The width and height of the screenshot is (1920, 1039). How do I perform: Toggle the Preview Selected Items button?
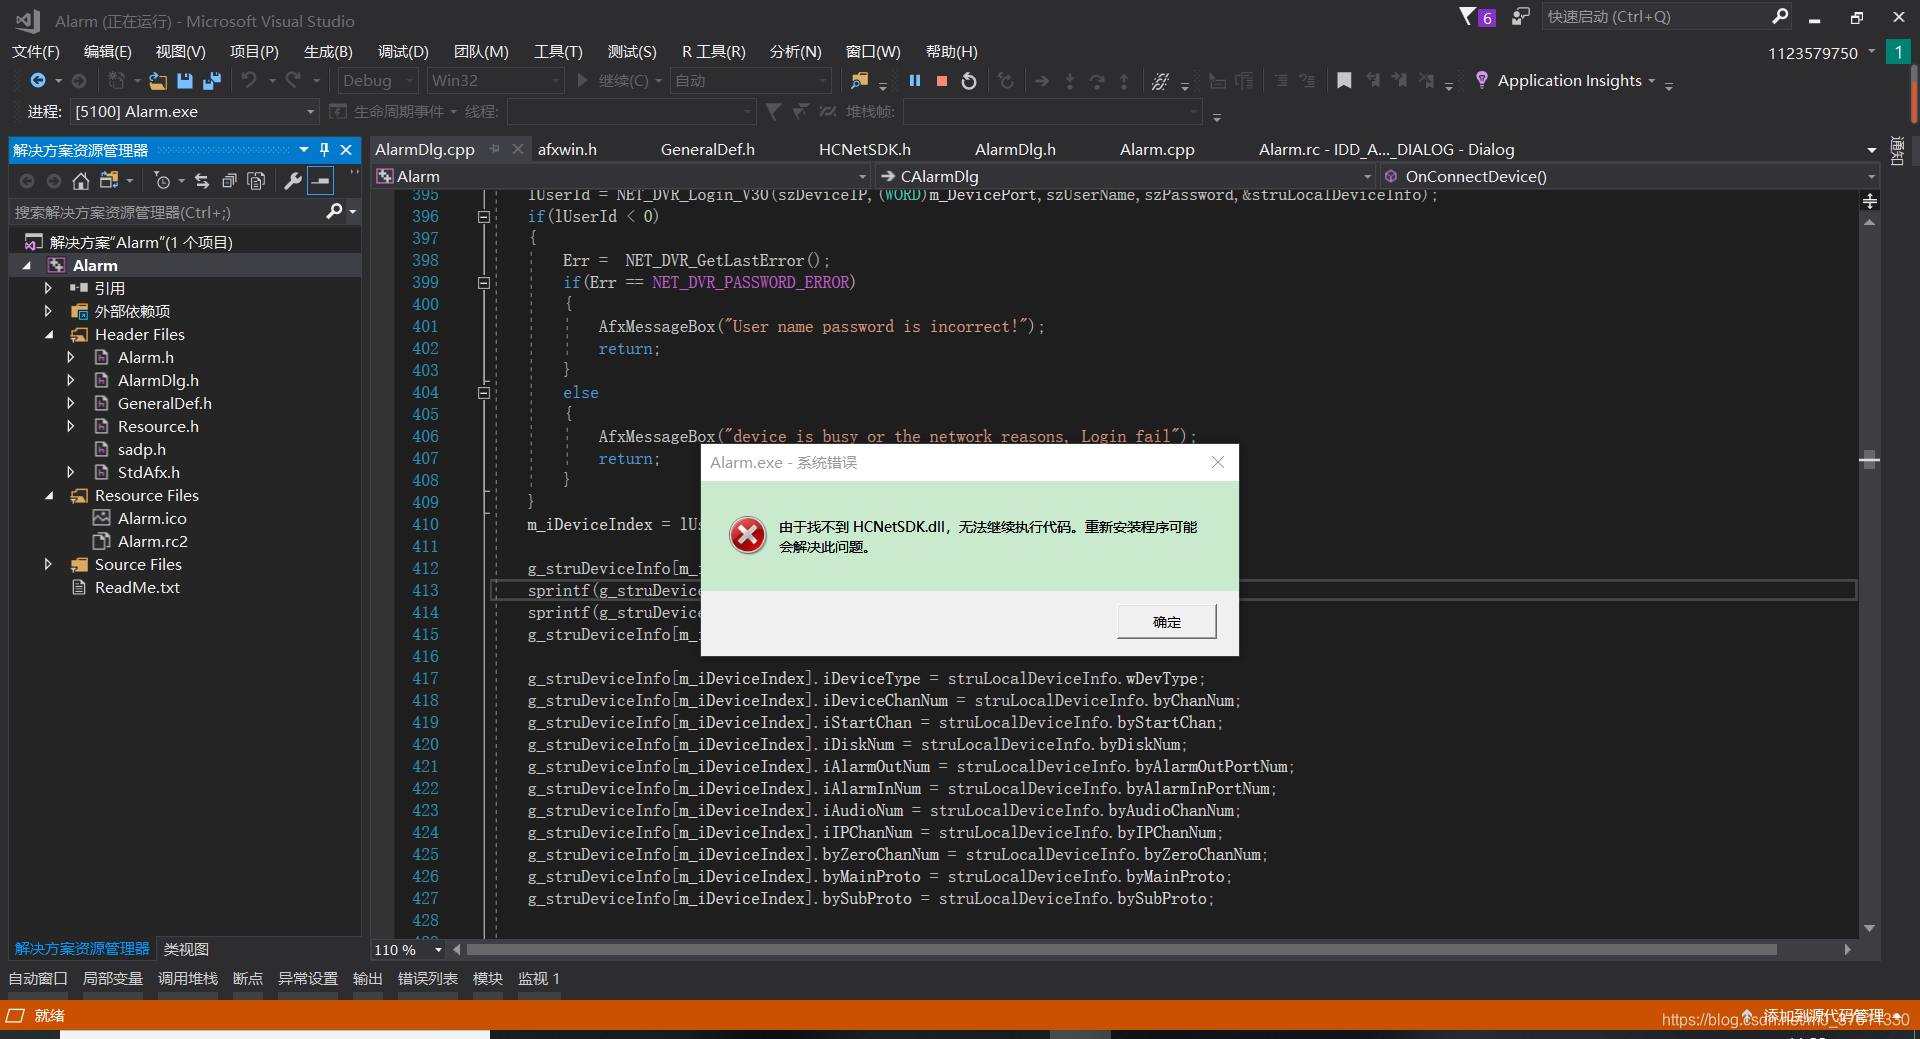pos(320,181)
